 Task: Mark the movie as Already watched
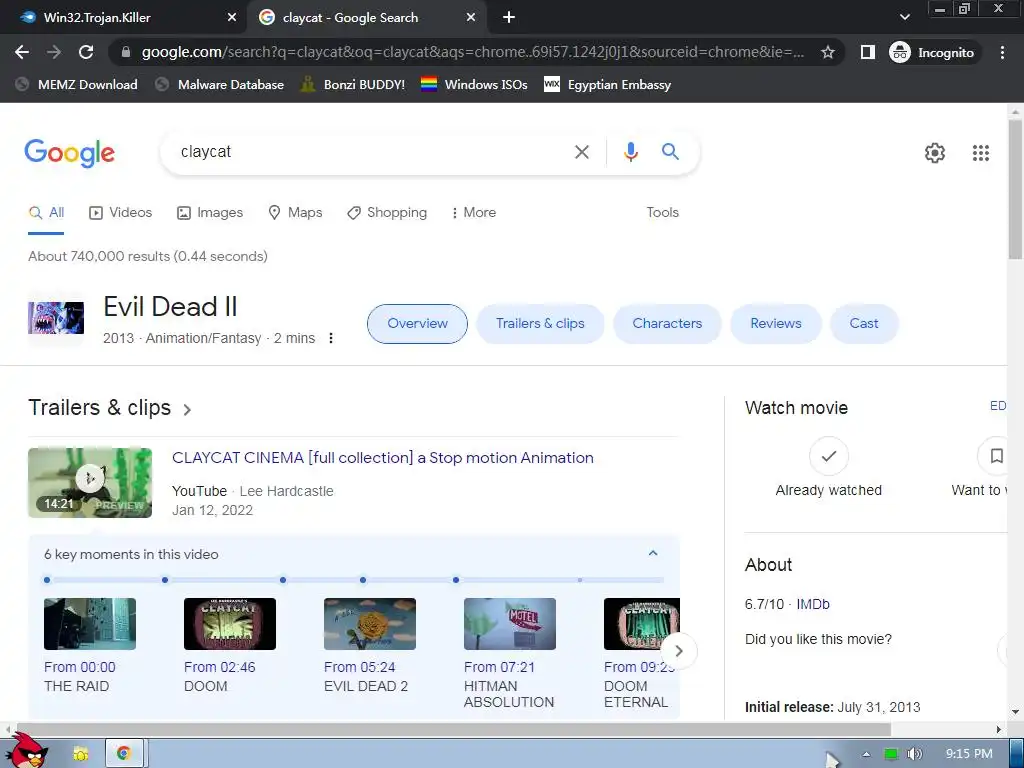pos(829,456)
